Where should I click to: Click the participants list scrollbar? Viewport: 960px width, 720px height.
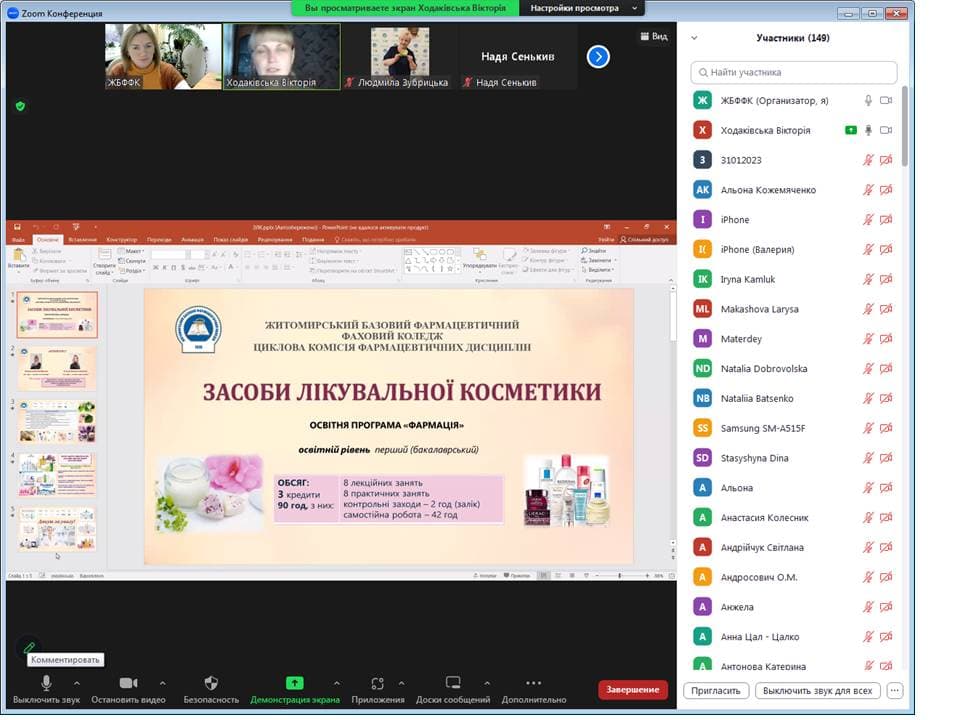904,126
